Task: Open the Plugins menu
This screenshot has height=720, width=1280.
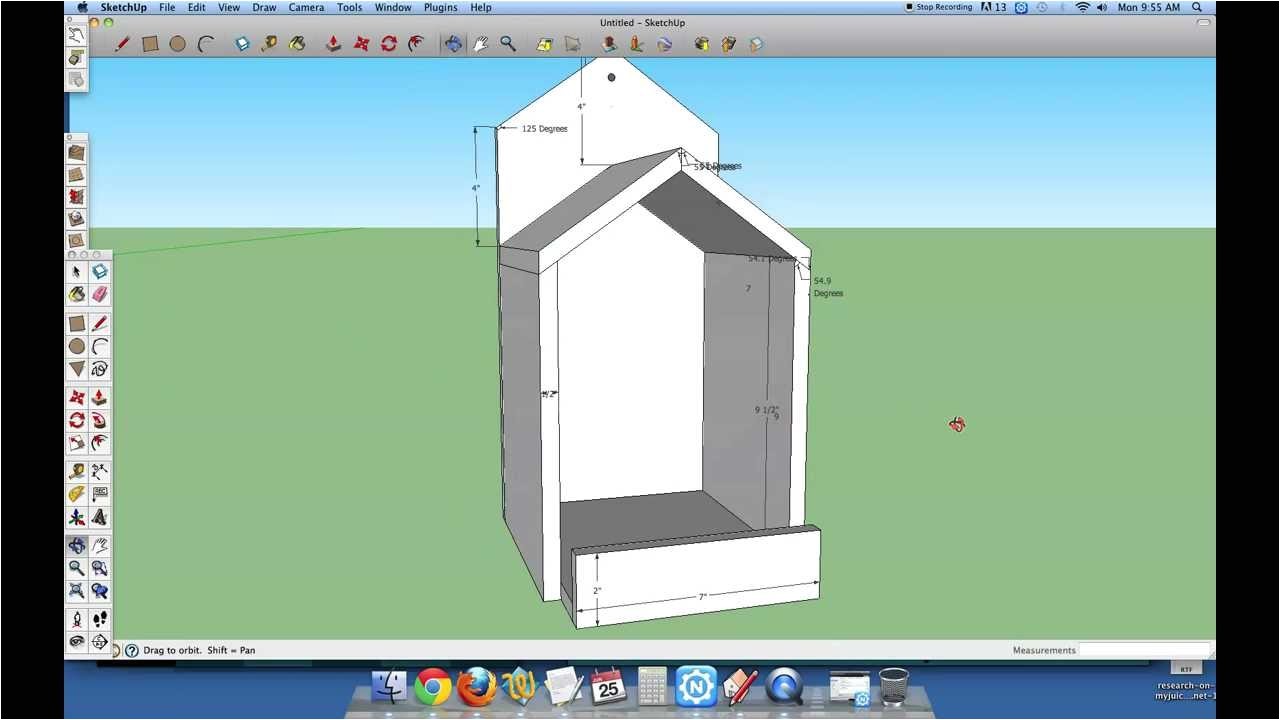Action: 439,7
